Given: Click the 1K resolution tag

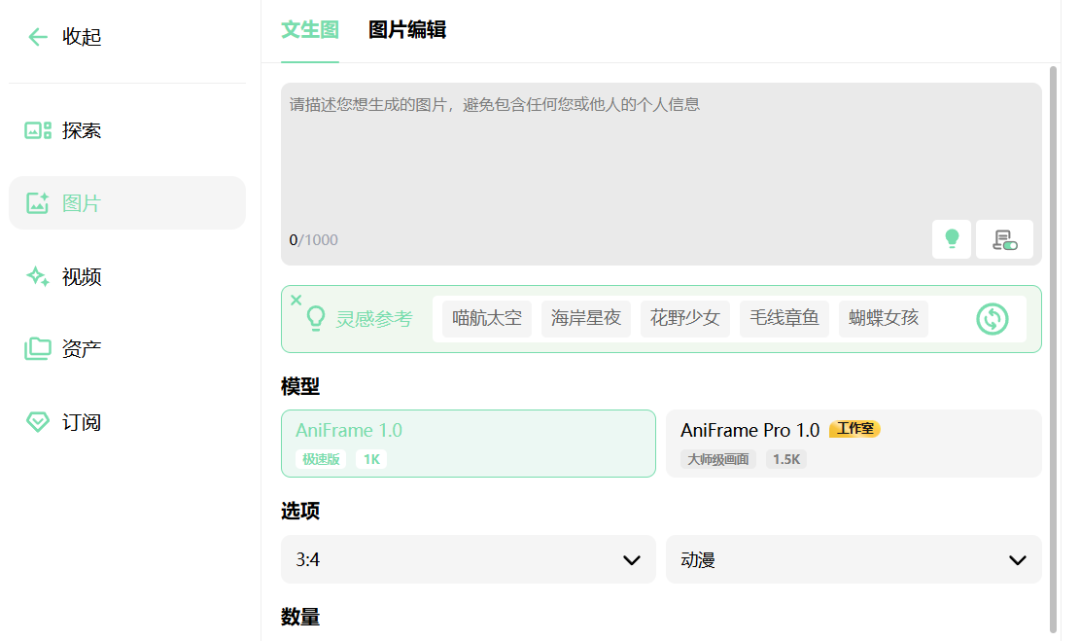Looking at the screenshot, I should 371,459.
